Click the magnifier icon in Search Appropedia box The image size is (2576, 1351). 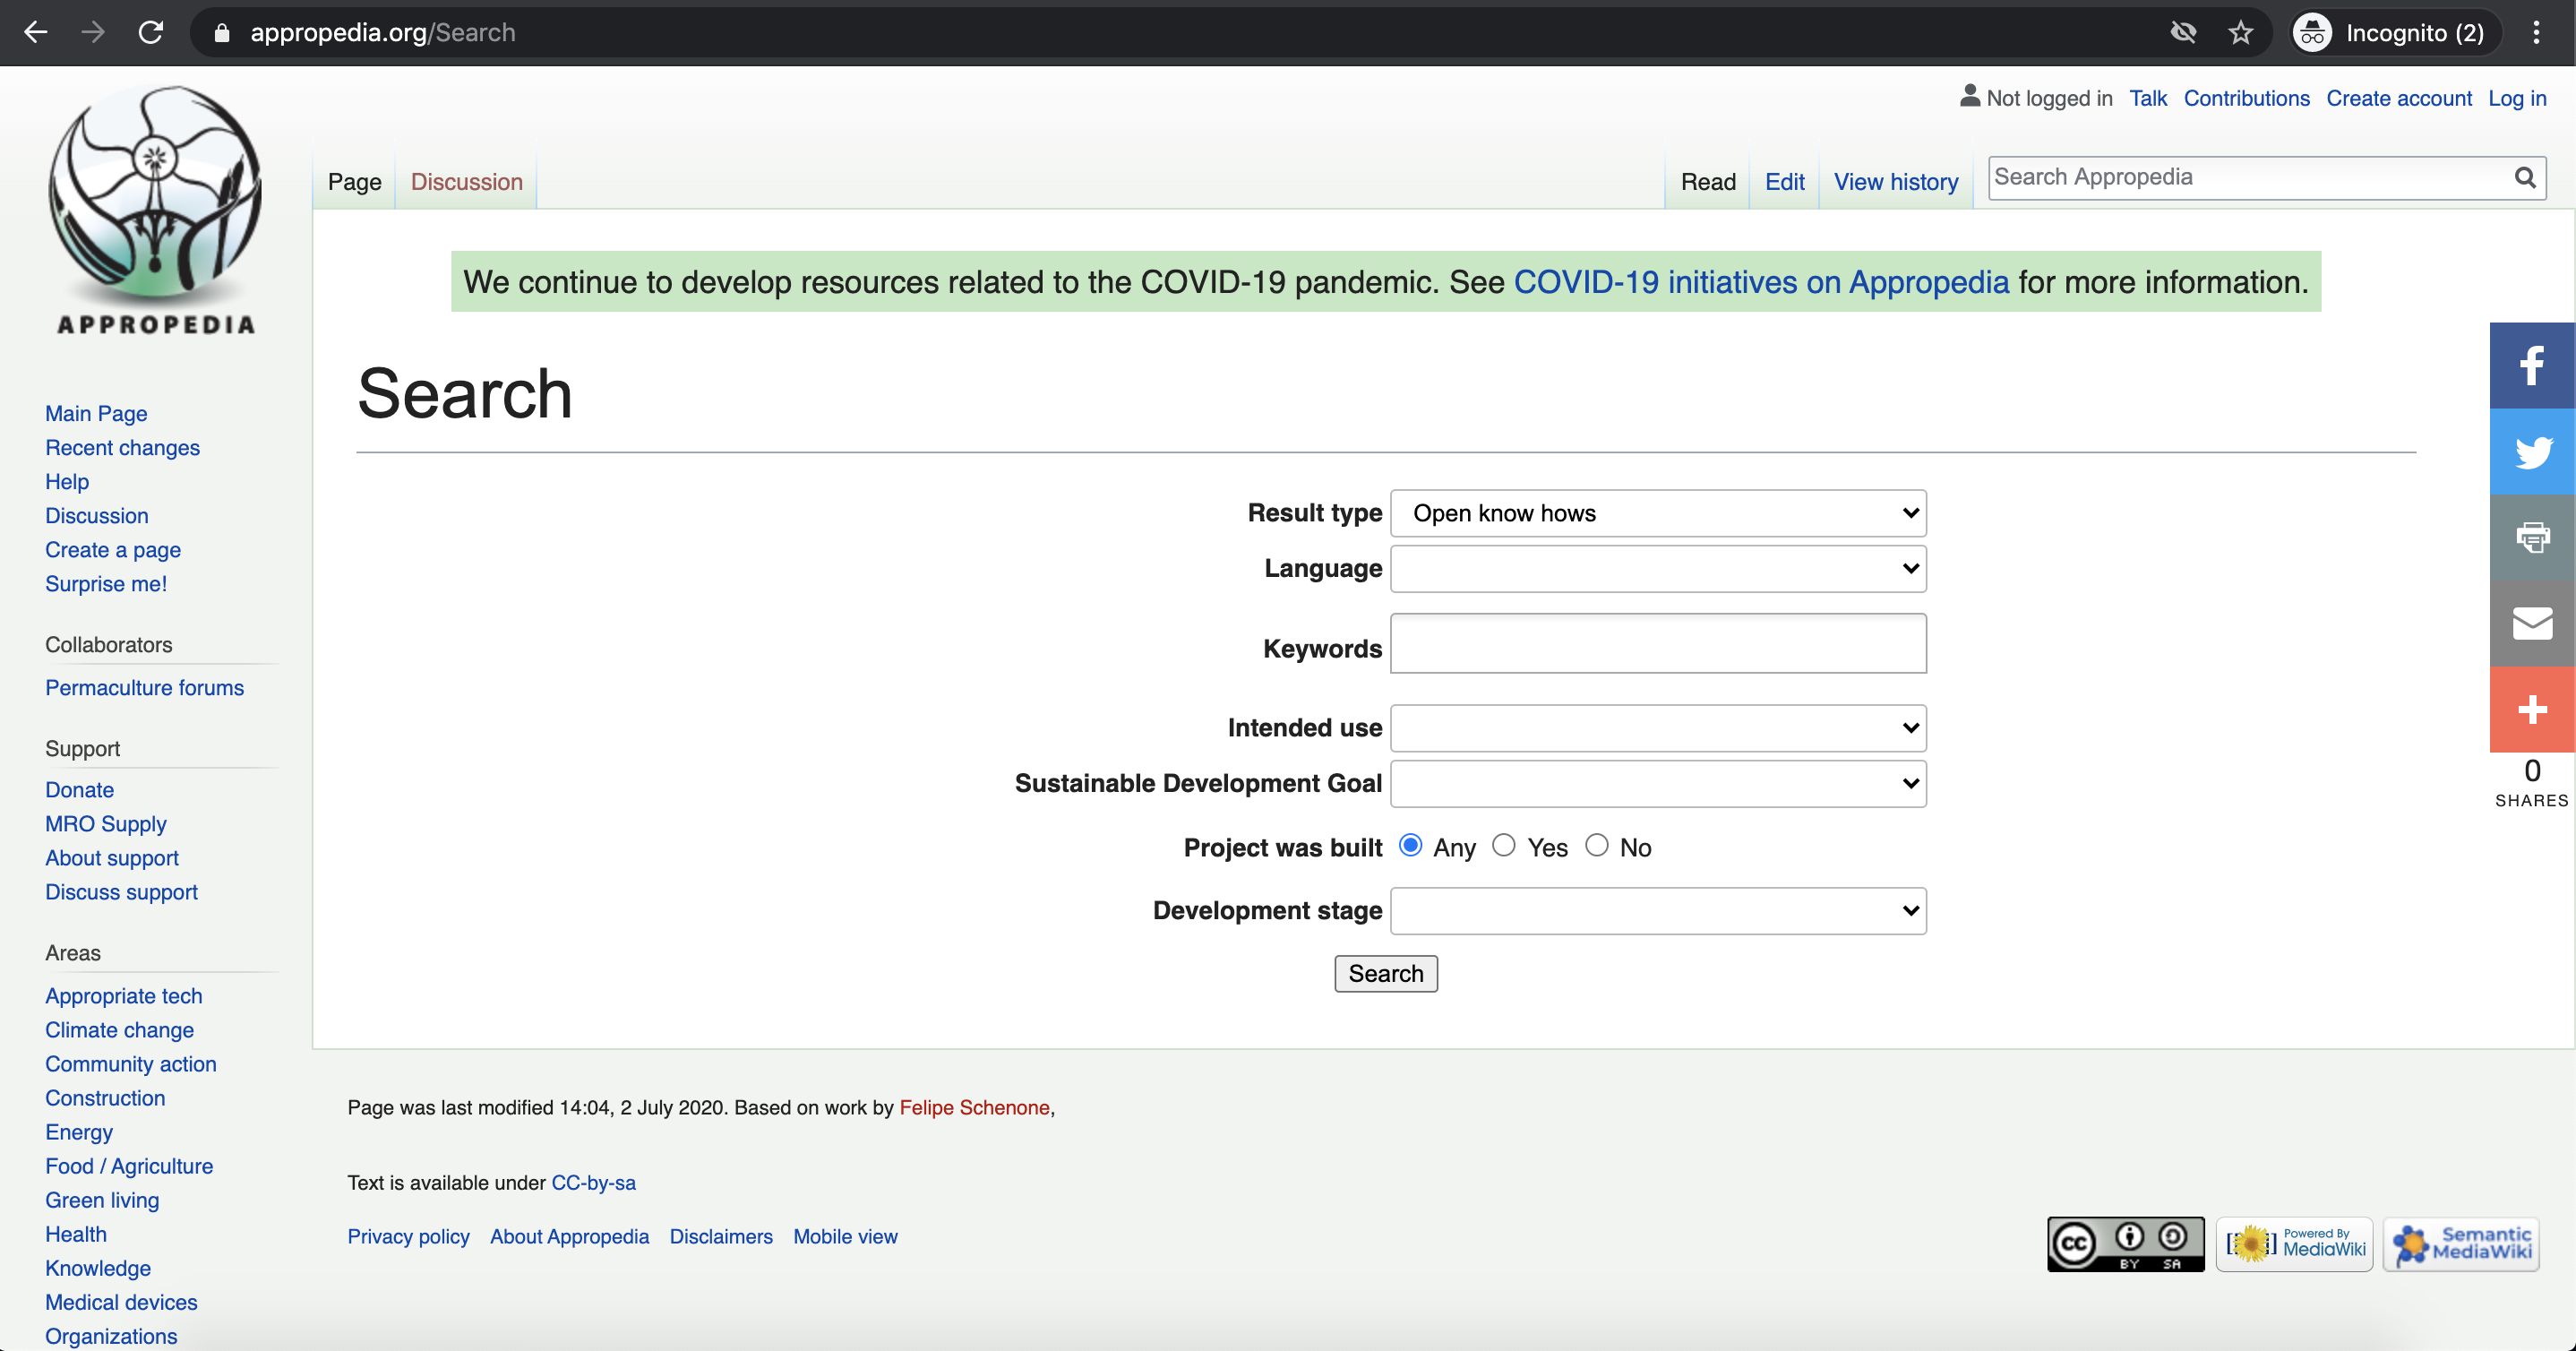(x=2524, y=178)
